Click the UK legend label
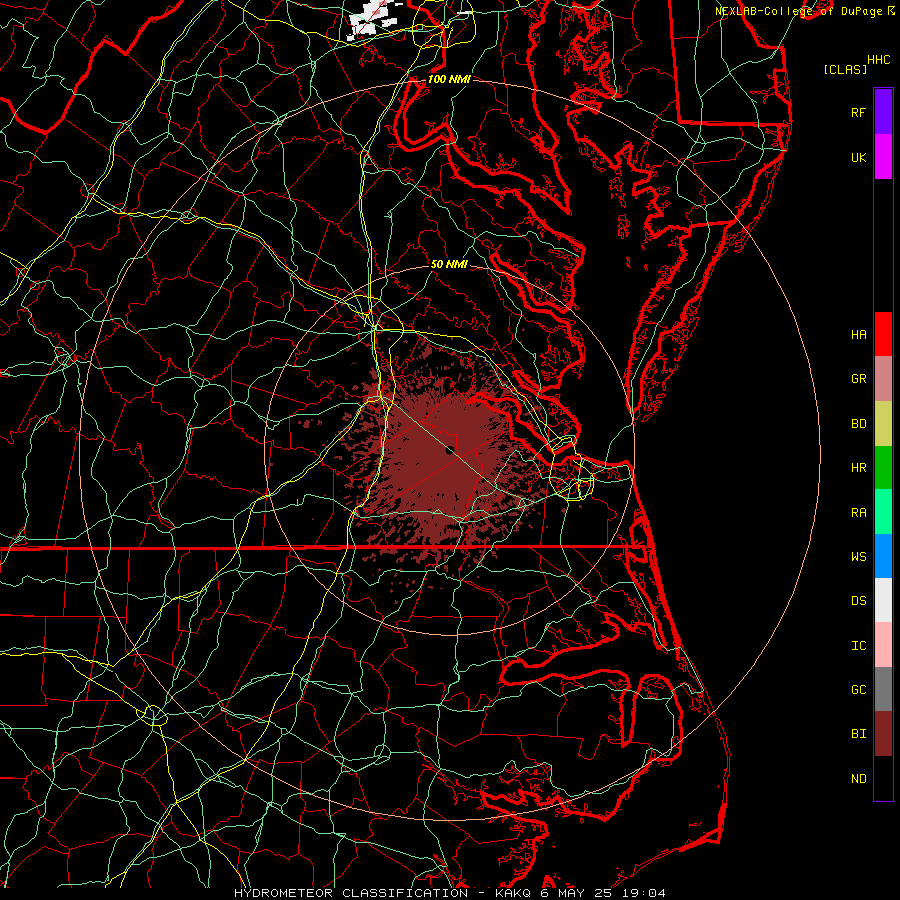The image size is (900, 900). [x=858, y=158]
